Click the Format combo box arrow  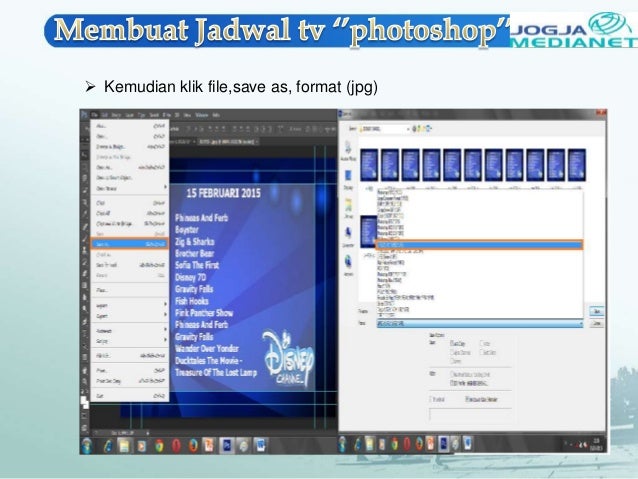[x=581, y=324]
